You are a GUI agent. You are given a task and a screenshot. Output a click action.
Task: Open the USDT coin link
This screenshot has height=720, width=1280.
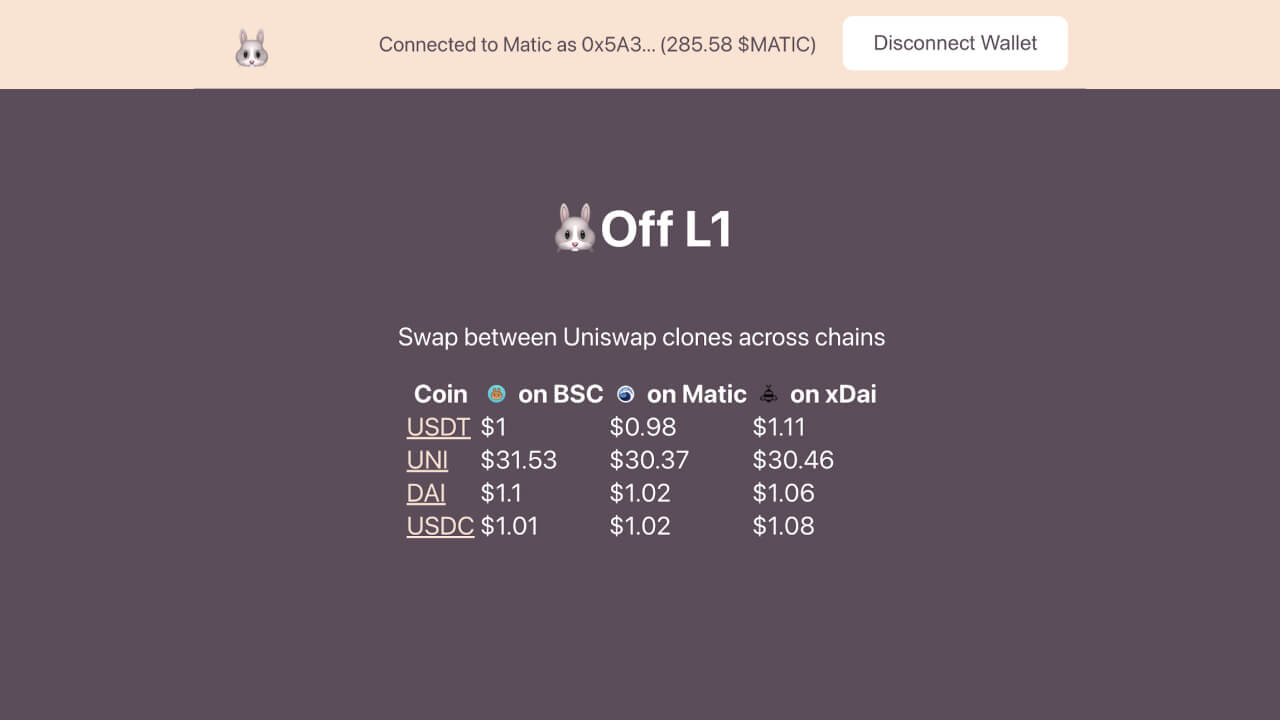[438, 427]
